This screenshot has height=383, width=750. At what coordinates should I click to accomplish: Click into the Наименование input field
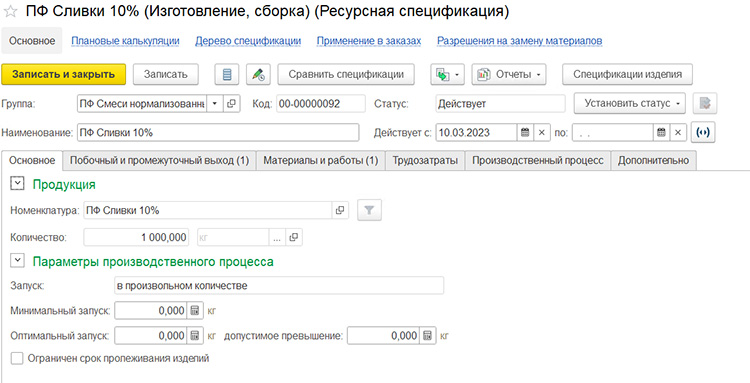[218, 133]
